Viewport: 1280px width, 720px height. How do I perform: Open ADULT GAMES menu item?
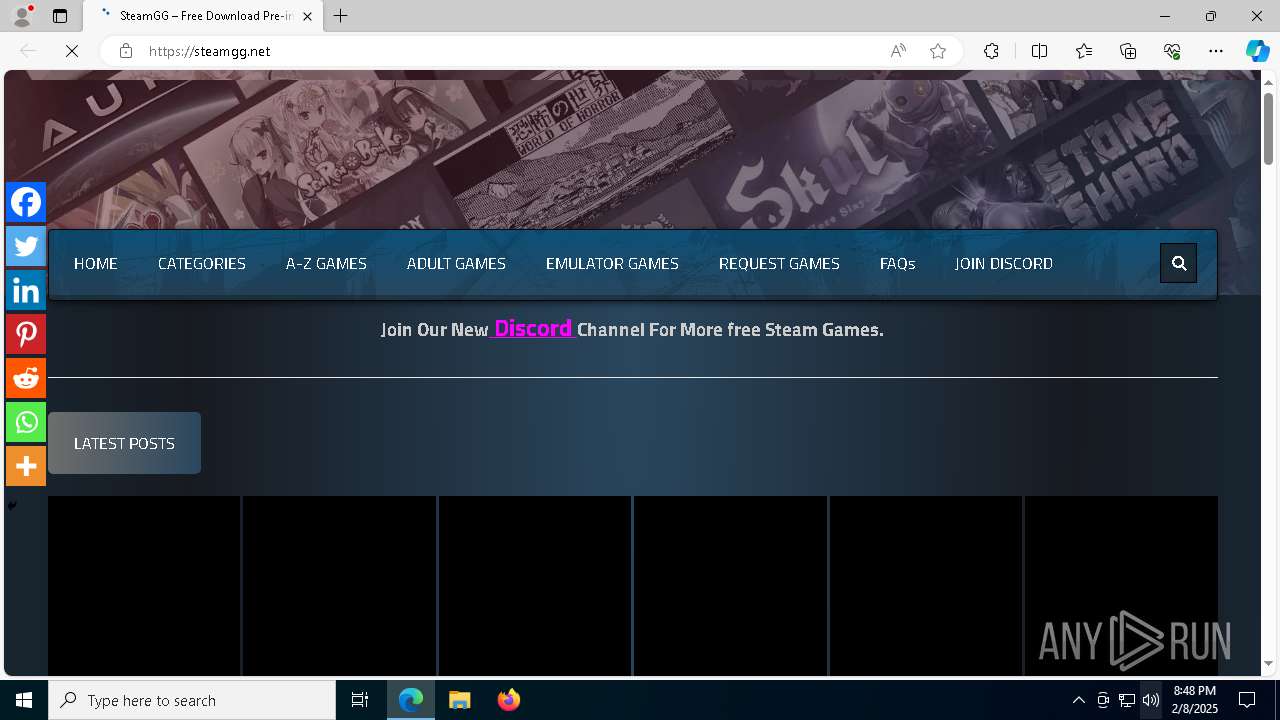tap(456, 264)
